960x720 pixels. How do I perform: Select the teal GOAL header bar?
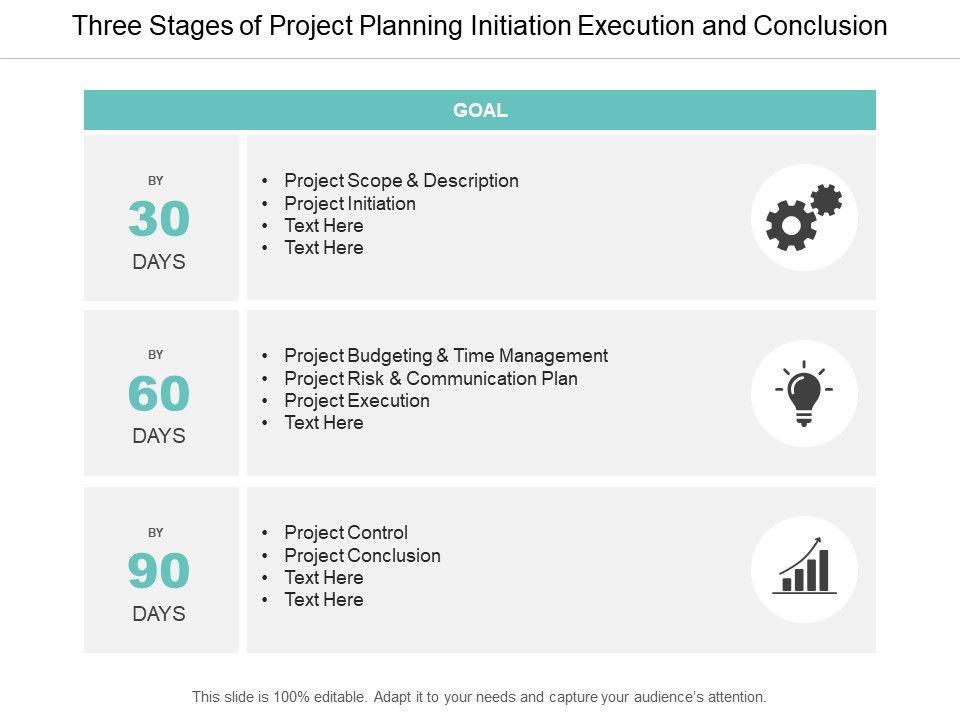pos(480,111)
